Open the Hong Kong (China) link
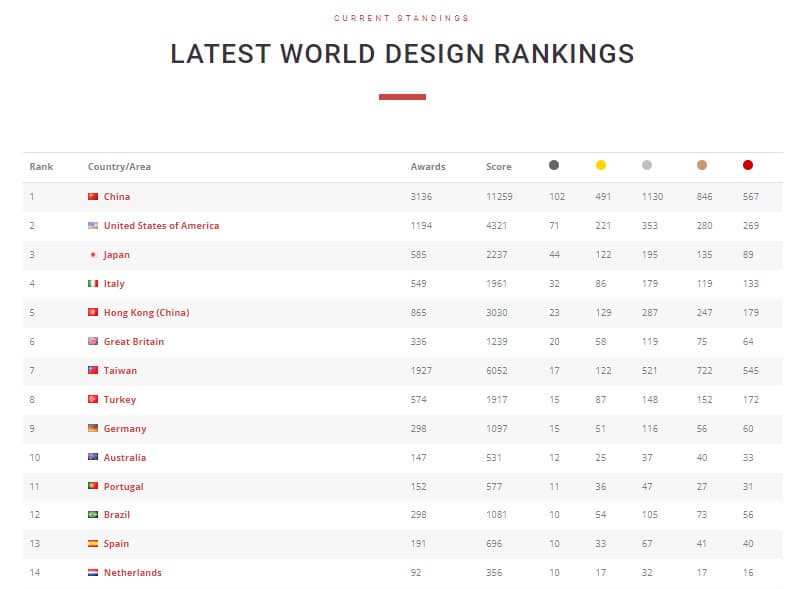This screenshot has height=589, width=787. click(x=146, y=313)
